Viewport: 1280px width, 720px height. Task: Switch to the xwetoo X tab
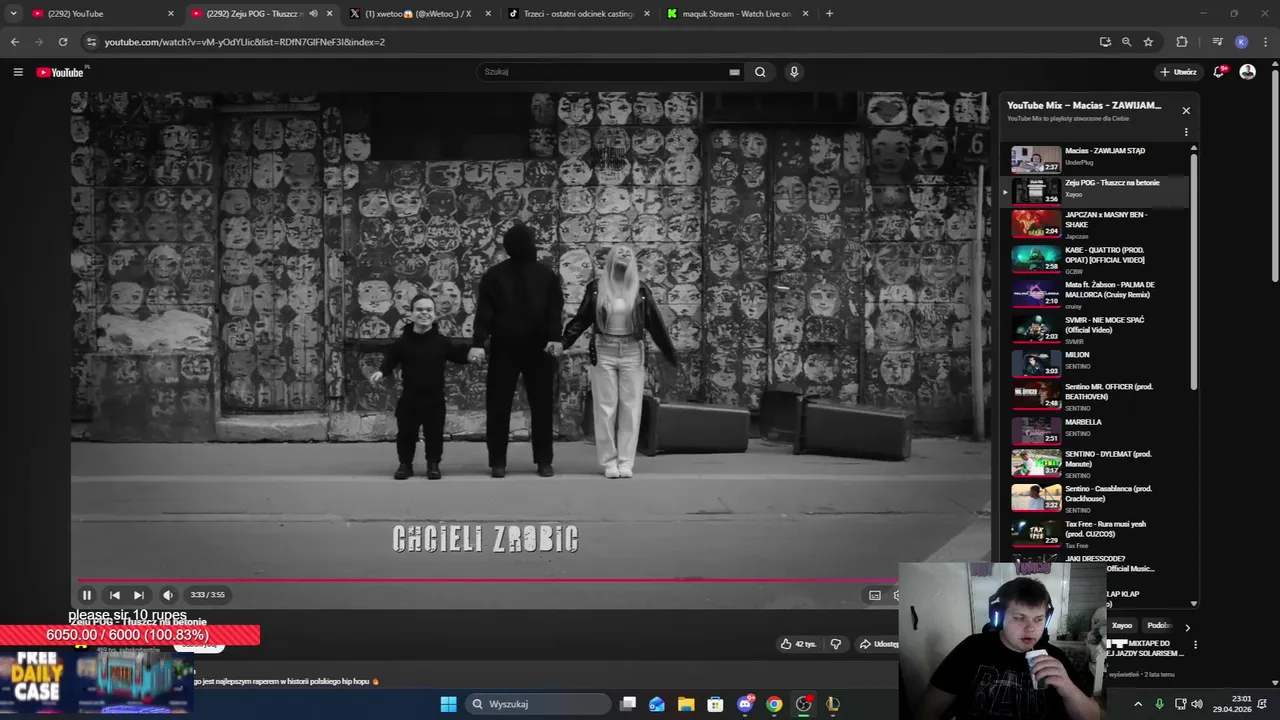[x=420, y=14]
